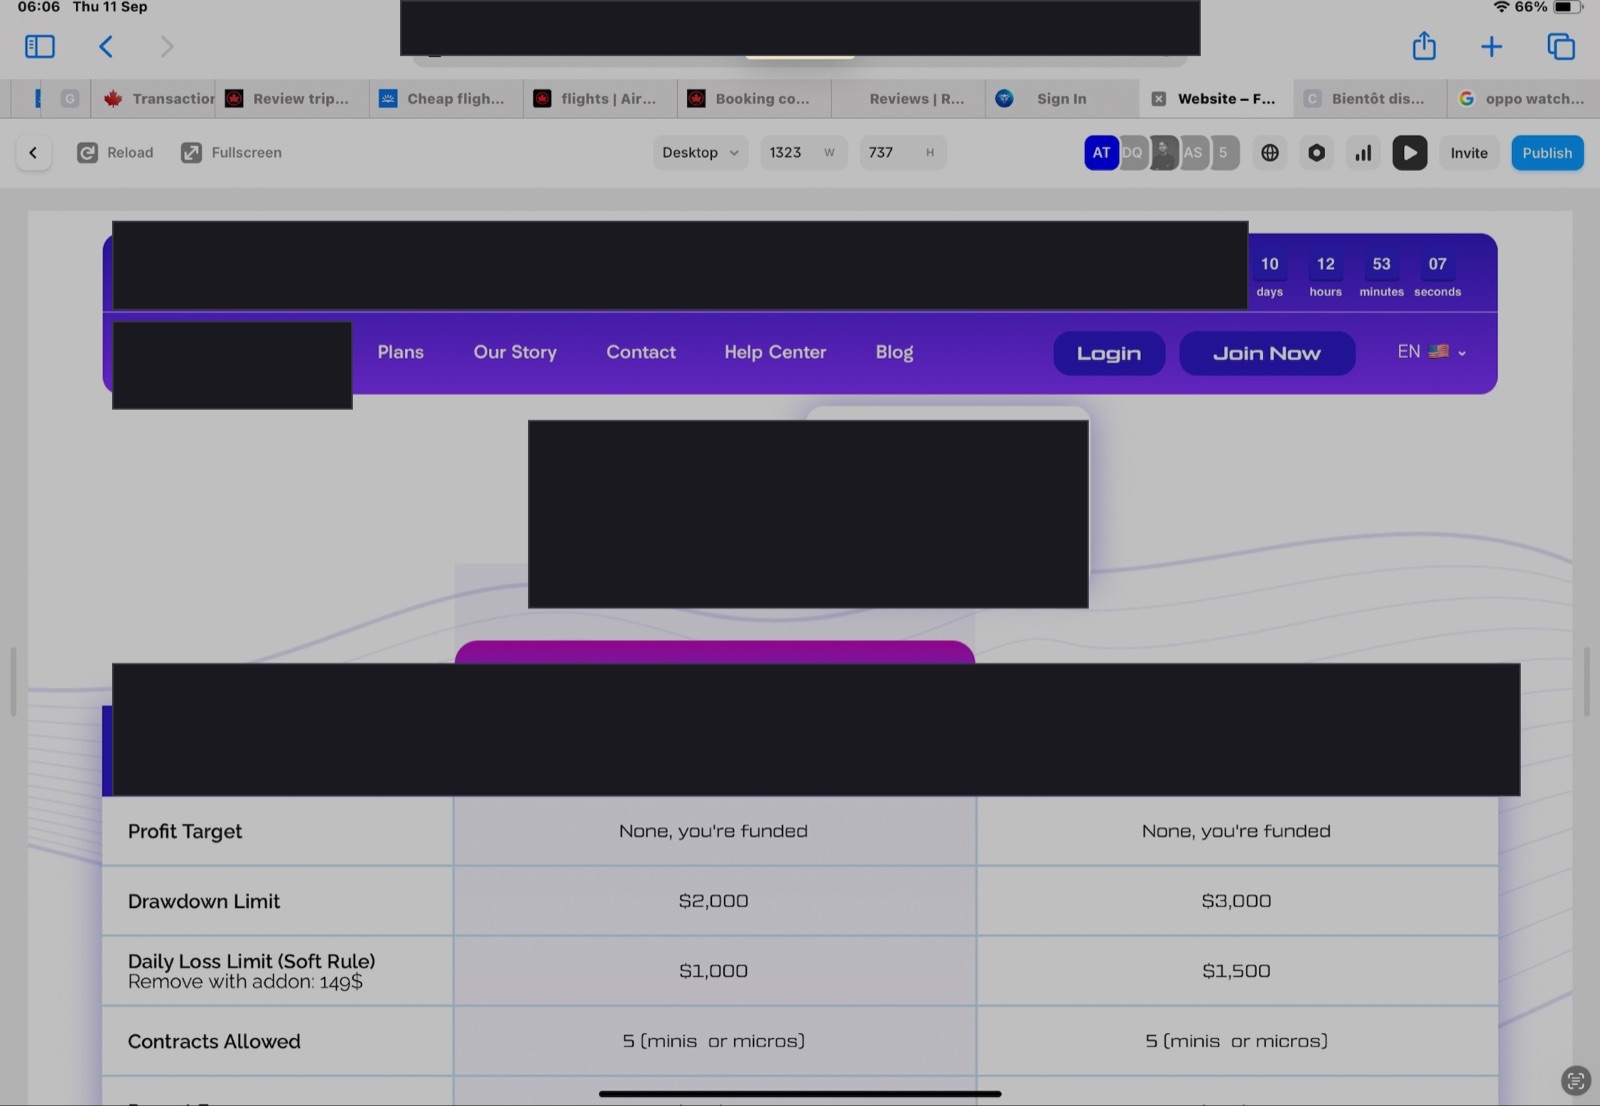Viewport: 1600px width, 1106px height.
Task: Add a new Safari tab
Action: [x=1491, y=46]
